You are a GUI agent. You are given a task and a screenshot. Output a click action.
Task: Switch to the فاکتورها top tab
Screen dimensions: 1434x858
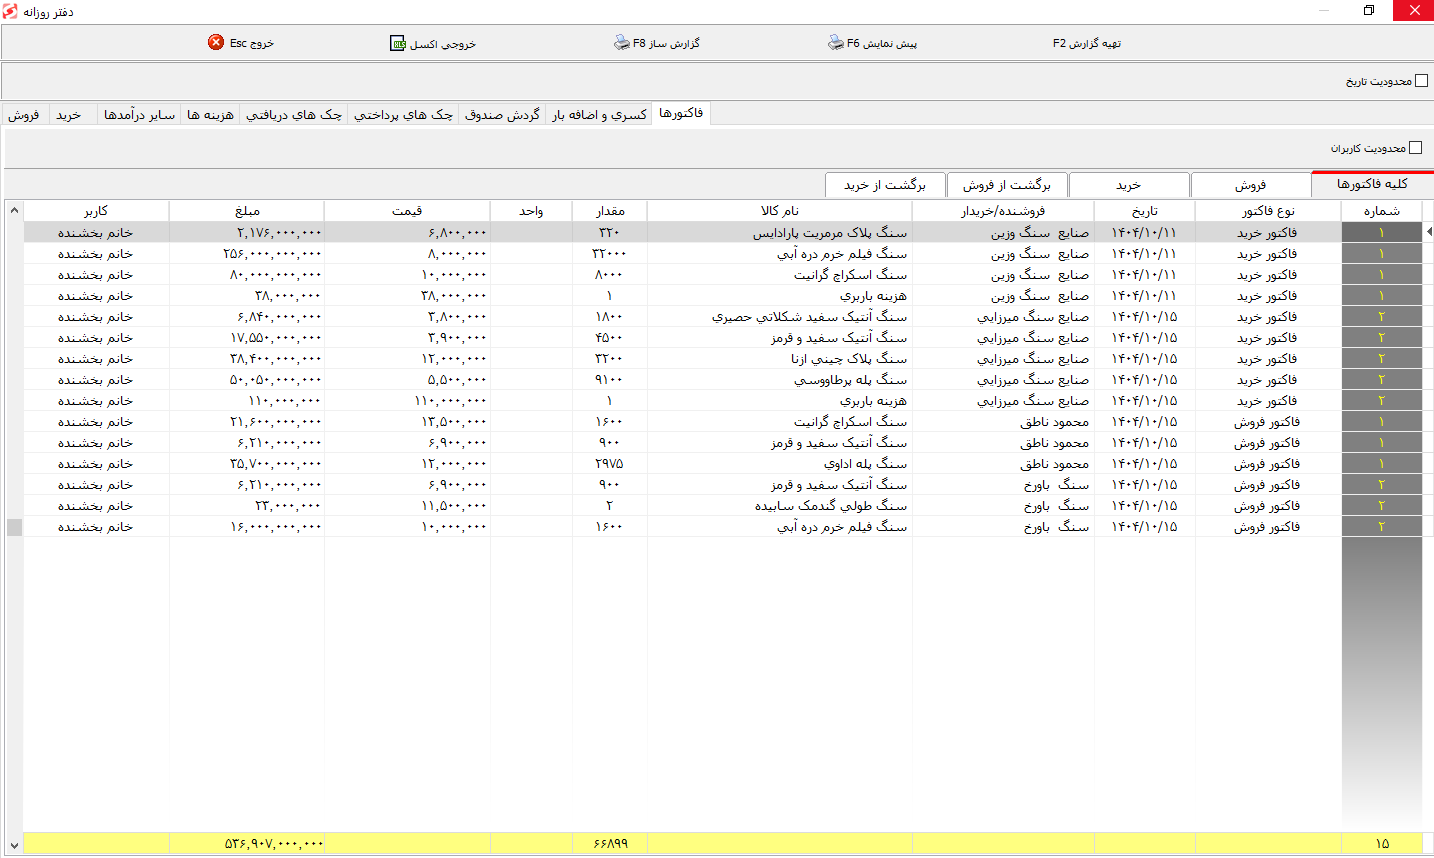coord(681,113)
